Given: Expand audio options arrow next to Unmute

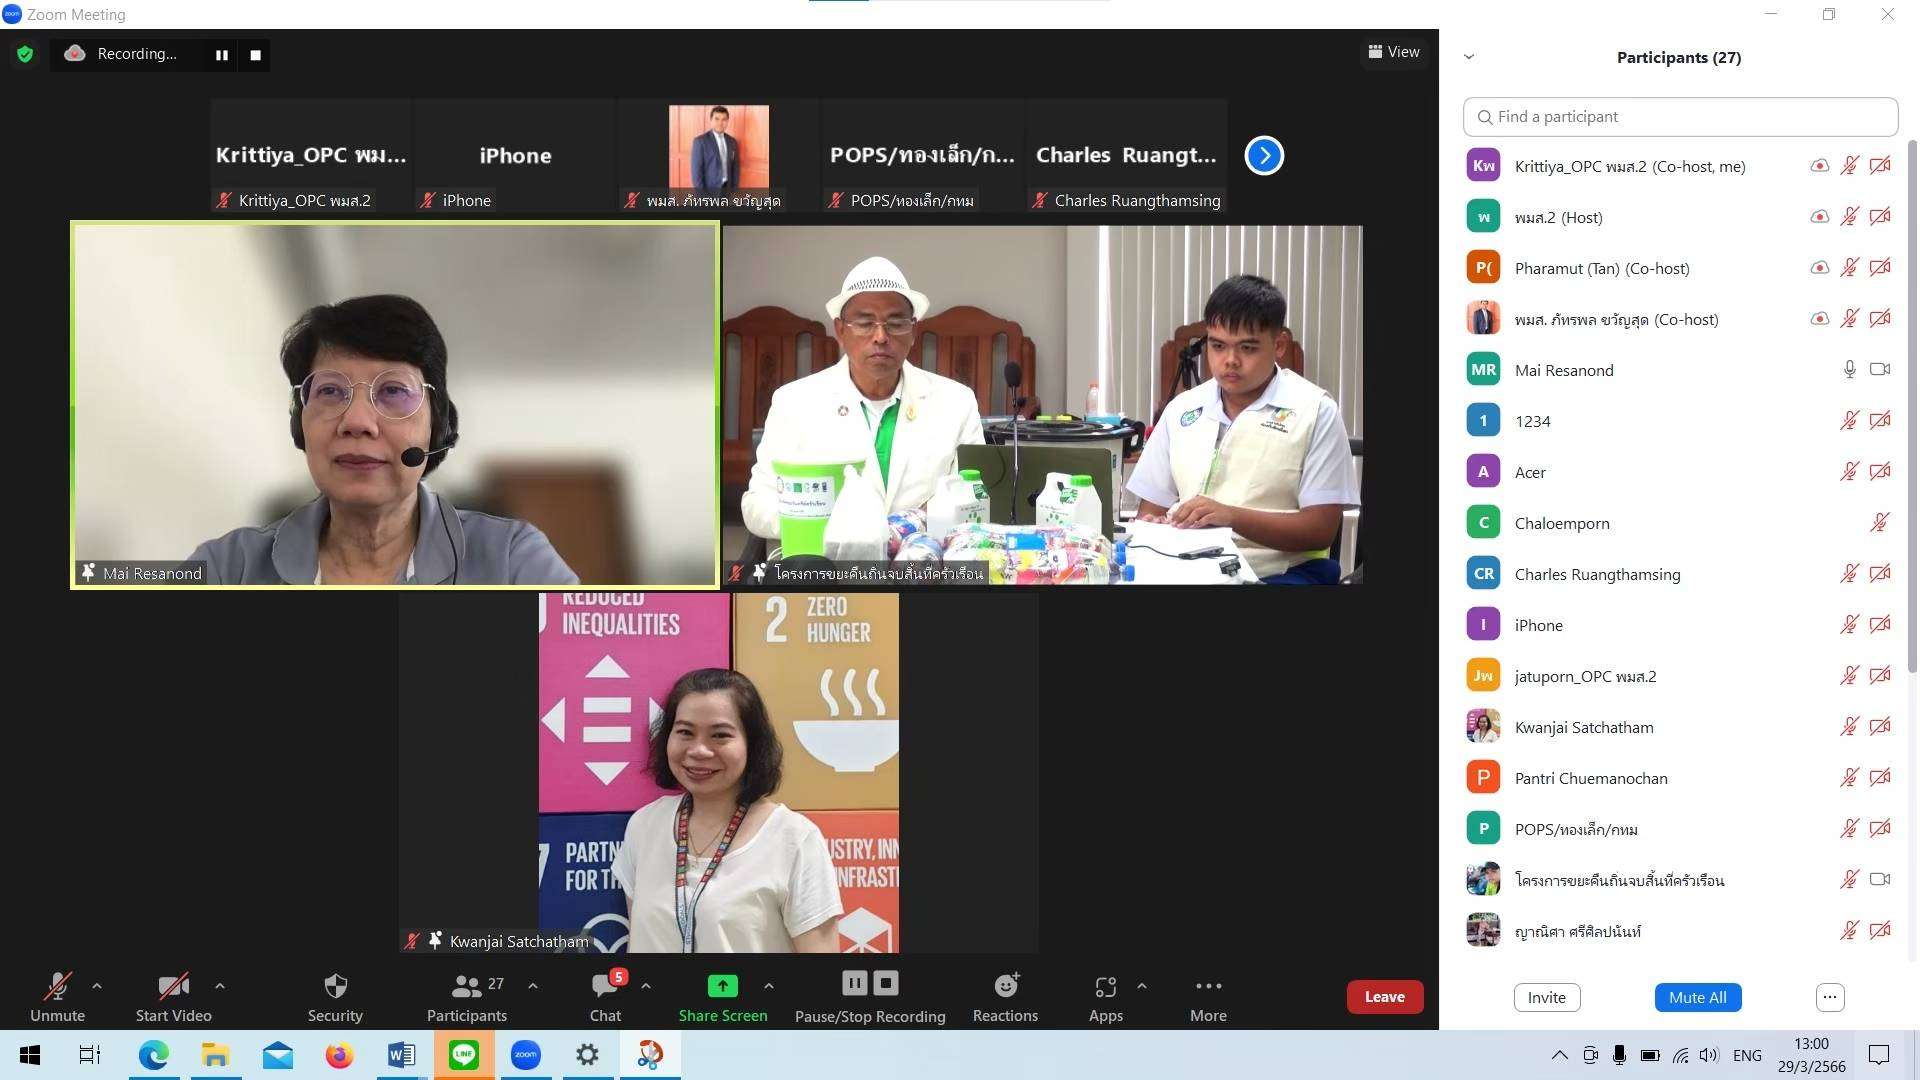Looking at the screenshot, I should pos(97,986).
